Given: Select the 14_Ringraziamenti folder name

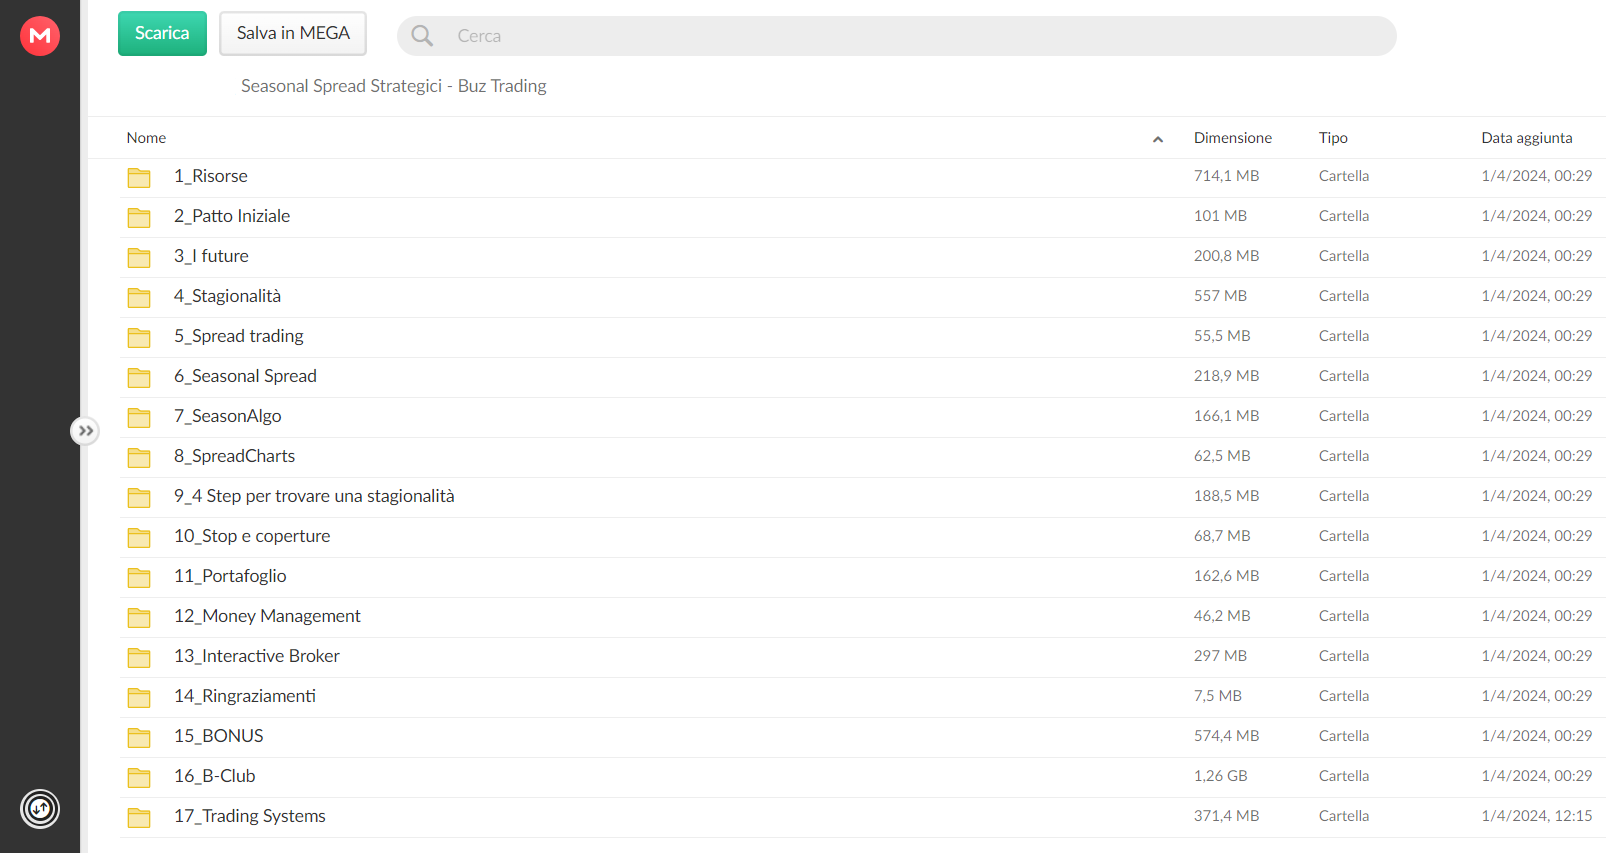Looking at the screenshot, I should (x=245, y=696).
